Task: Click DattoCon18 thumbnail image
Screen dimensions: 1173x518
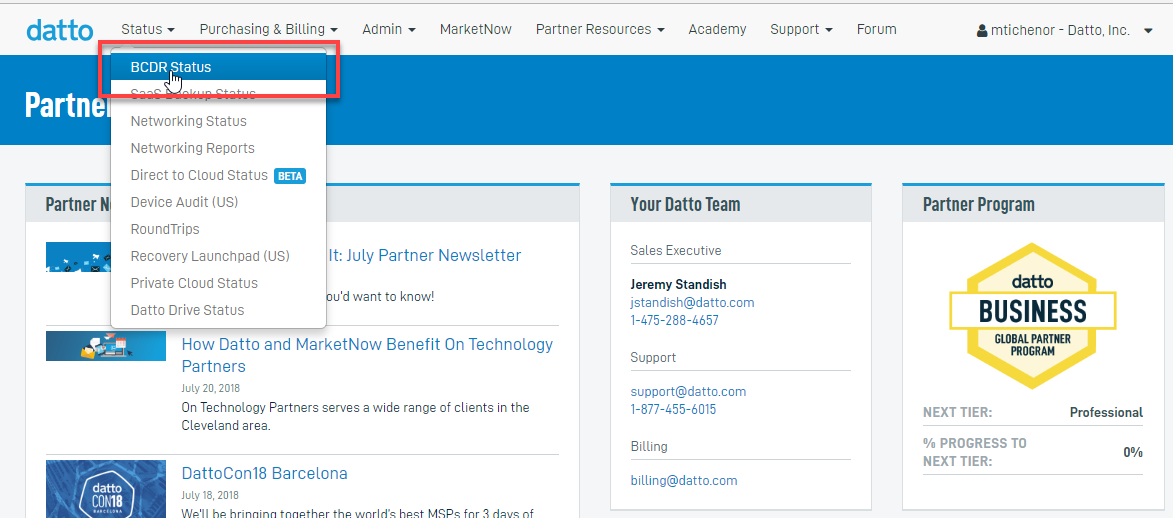Action: (x=105, y=489)
